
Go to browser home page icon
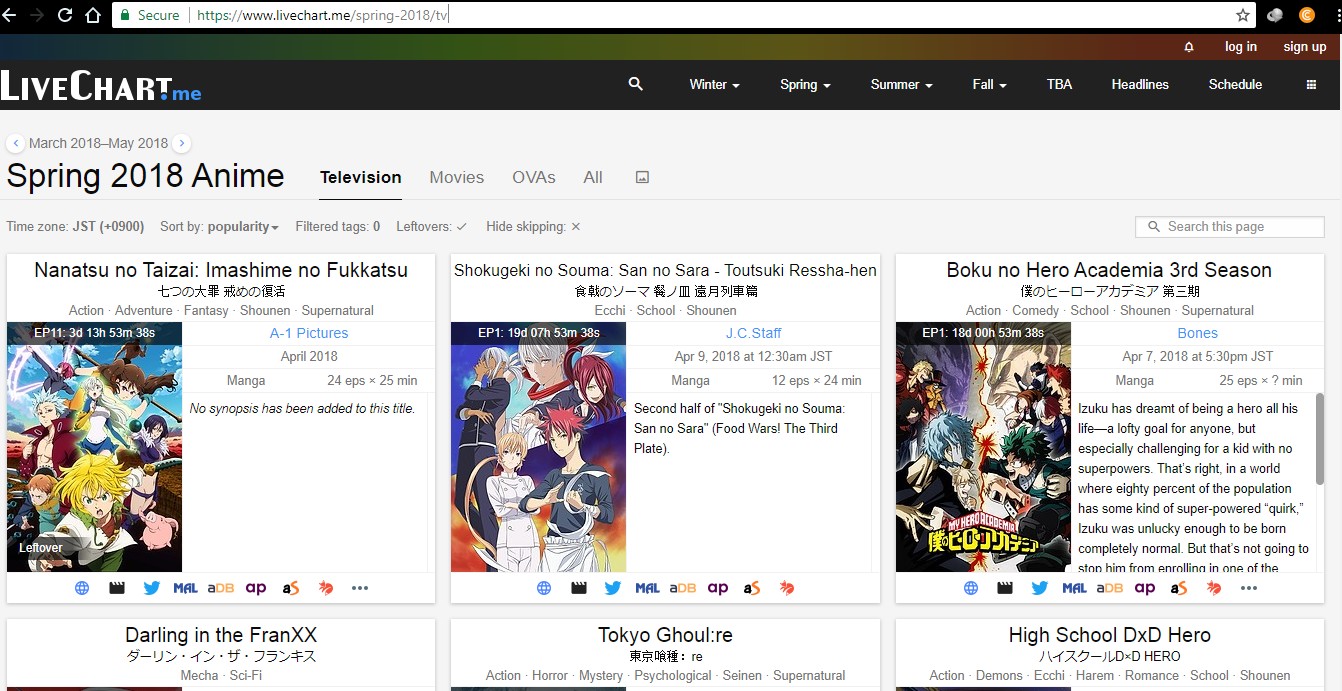[93, 15]
